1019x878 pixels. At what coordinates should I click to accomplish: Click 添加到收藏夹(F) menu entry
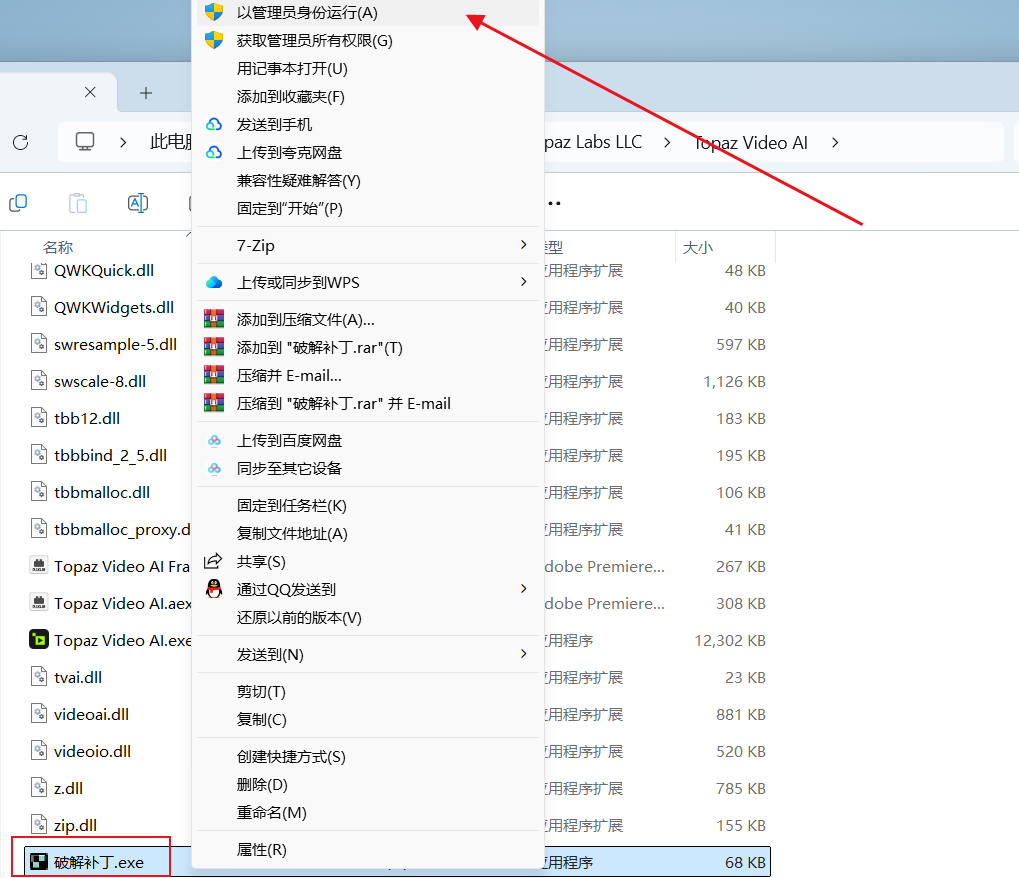[x=367, y=96]
